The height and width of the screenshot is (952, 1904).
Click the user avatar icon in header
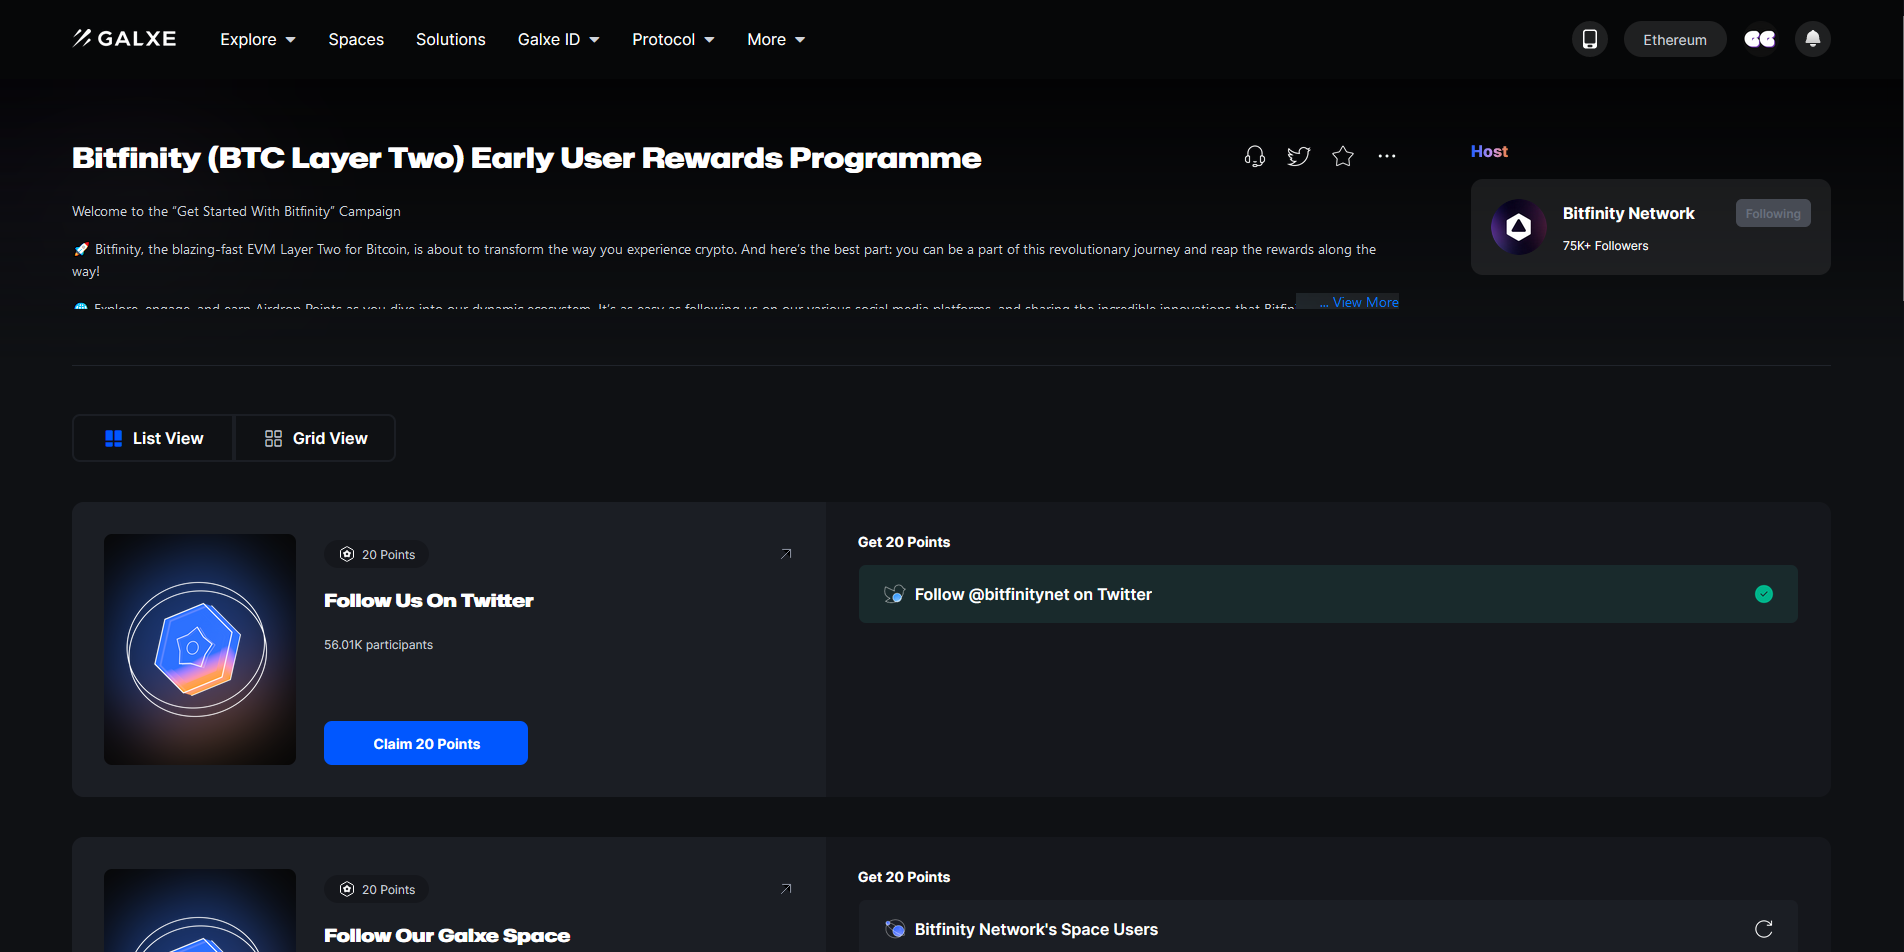1759,39
